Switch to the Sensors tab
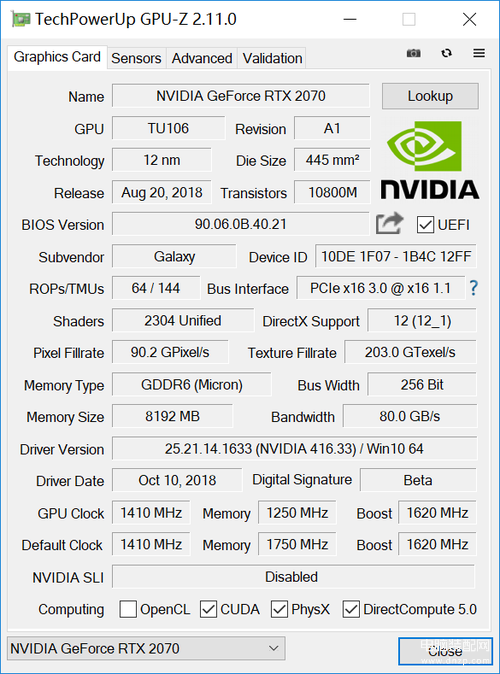This screenshot has height=674, width=500. pyautogui.click(x=136, y=58)
